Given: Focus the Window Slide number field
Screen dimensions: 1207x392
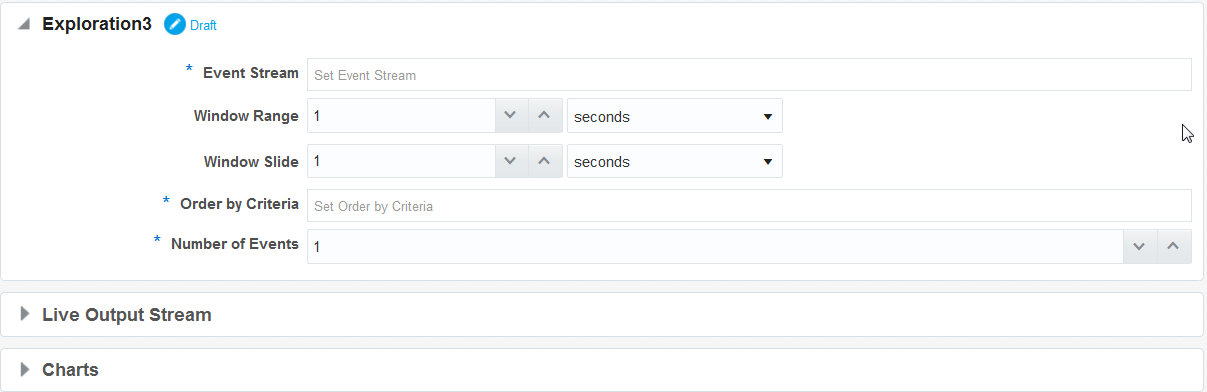Looking at the screenshot, I should click(x=401, y=161).
